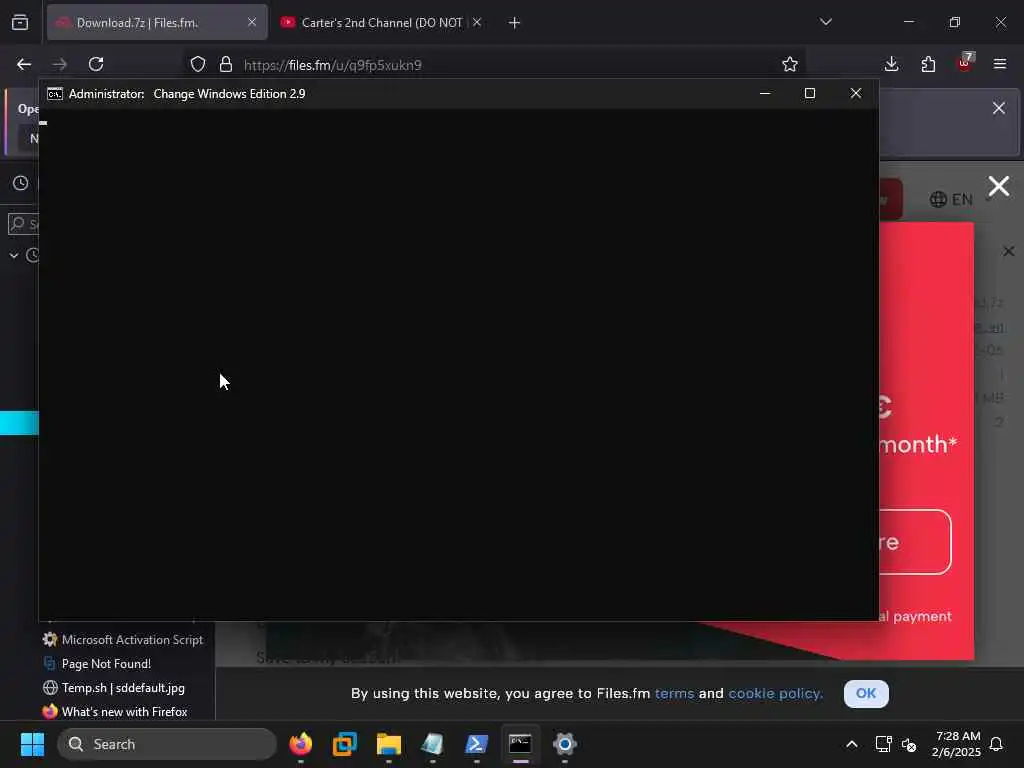This screenshot has height=768, width=1024.
Task: Reload the current page
Action: click(x=96, y=64)
